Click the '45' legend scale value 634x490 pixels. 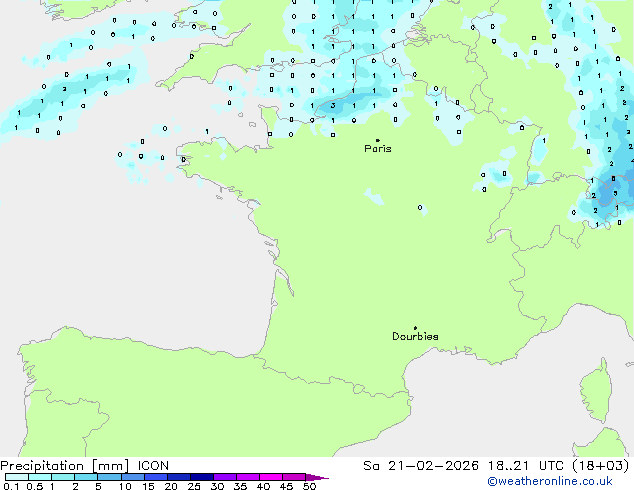286,486
